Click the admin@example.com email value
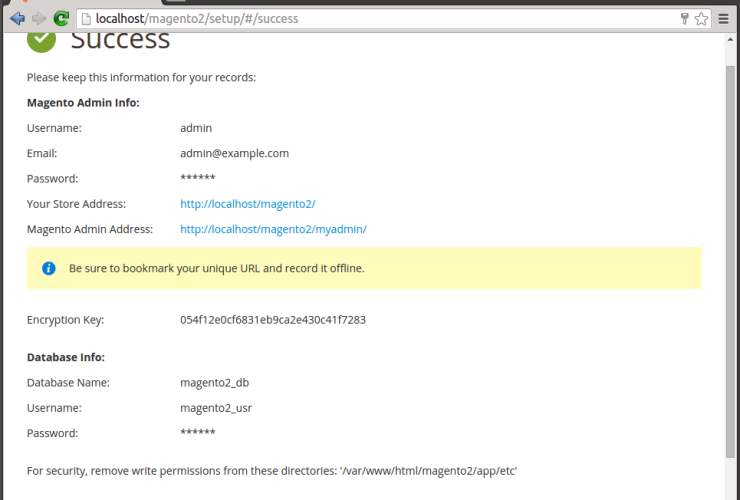 [x=234, y=153]
